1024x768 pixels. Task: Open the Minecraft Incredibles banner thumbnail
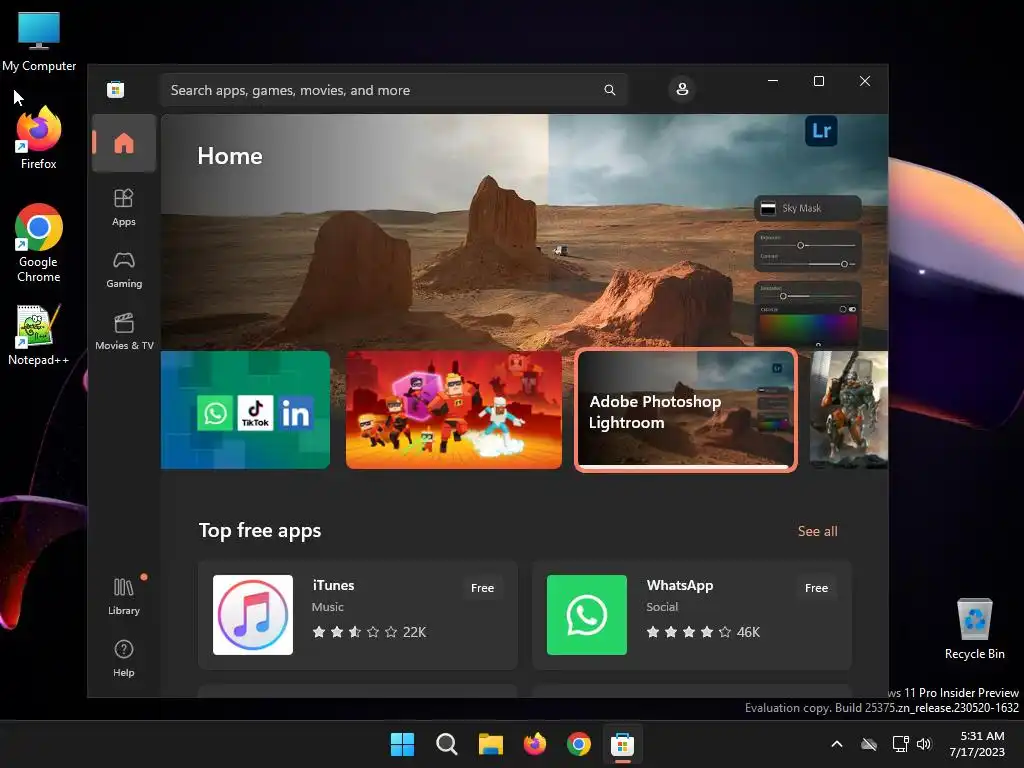[453, 410]
